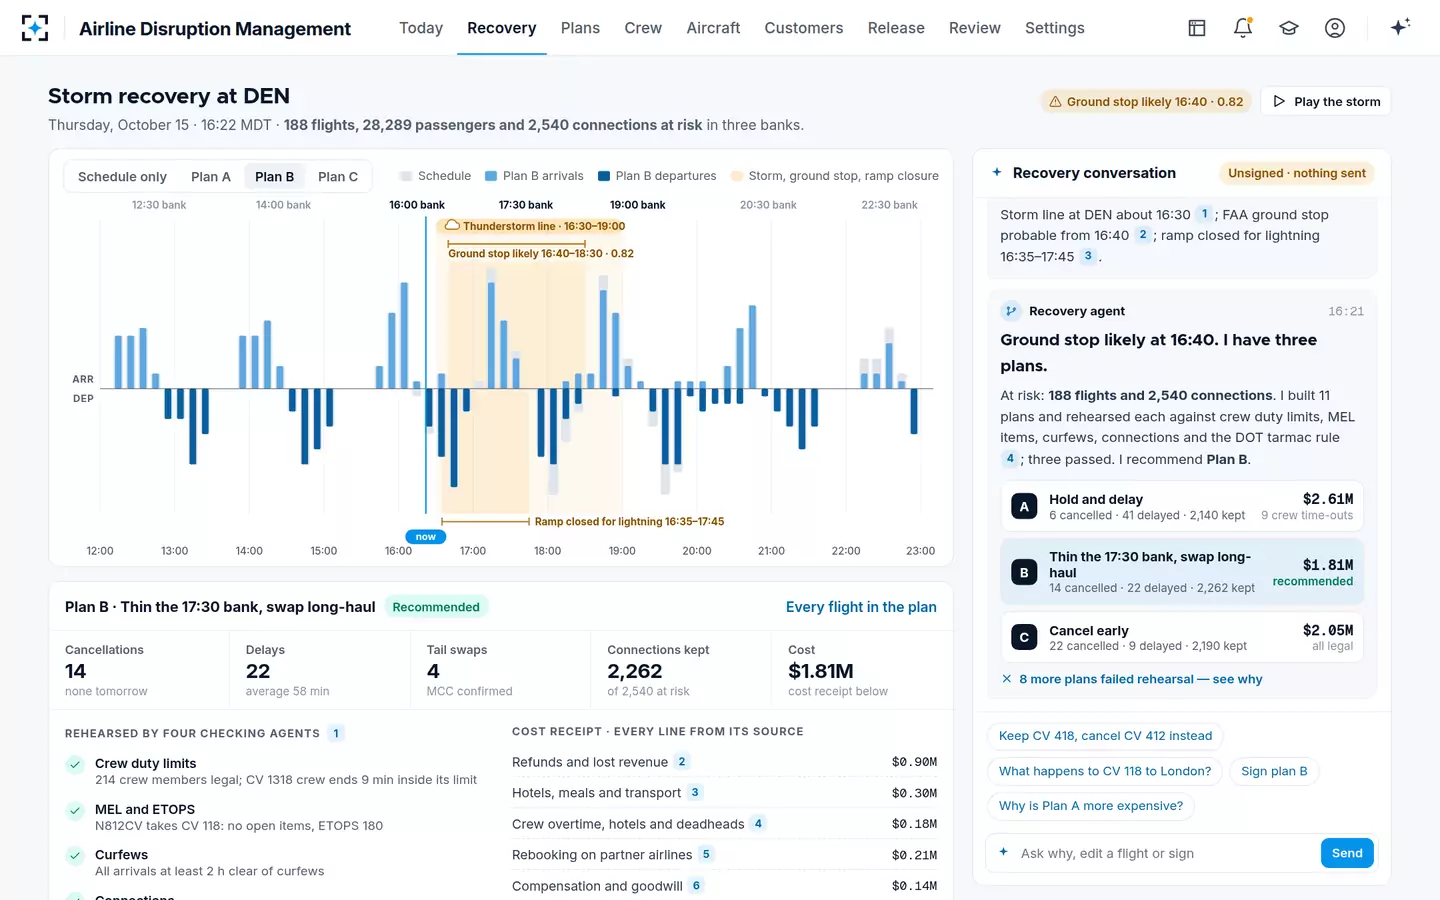Screen dimensions: 1440x900
Task: Open citation 4 in agent message
Action: pos(1010,459)
